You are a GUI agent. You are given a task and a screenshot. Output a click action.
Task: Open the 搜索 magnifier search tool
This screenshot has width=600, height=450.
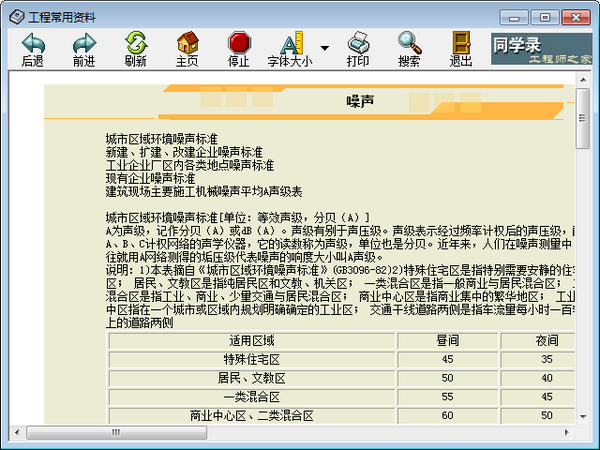[409, 42]
